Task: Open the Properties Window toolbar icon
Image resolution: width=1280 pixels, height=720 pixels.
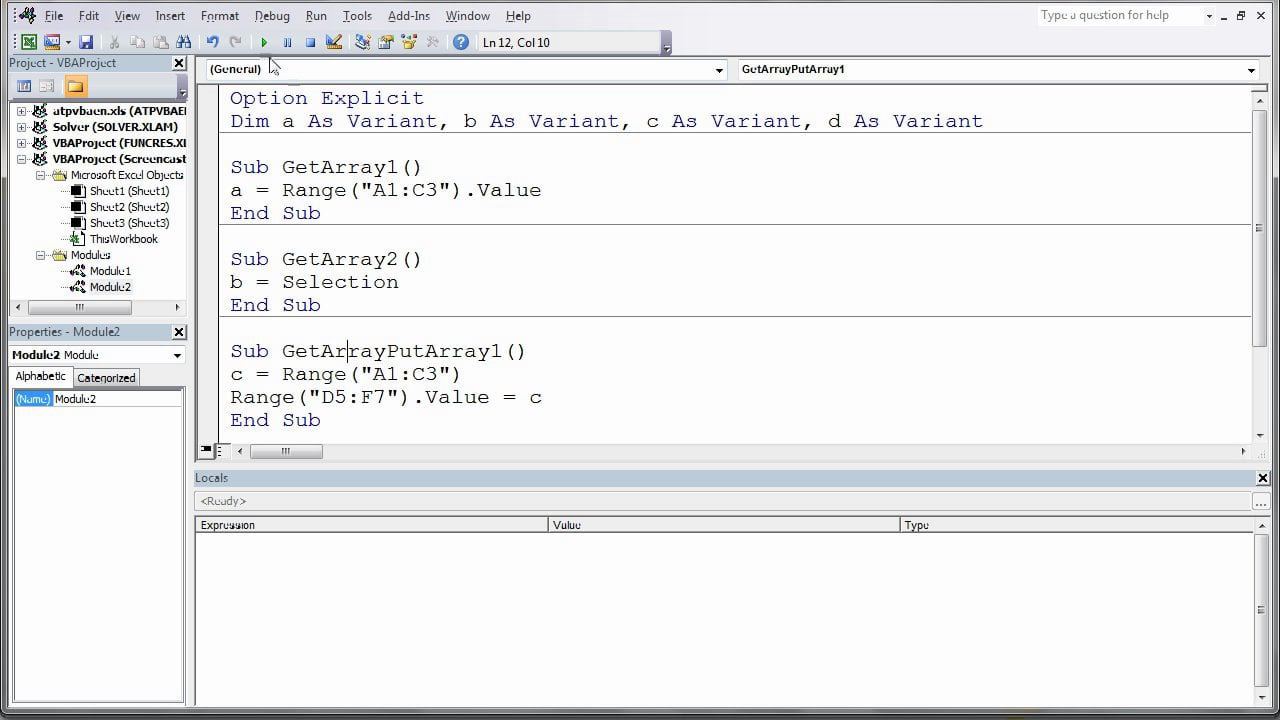Action: coord(385,42)
